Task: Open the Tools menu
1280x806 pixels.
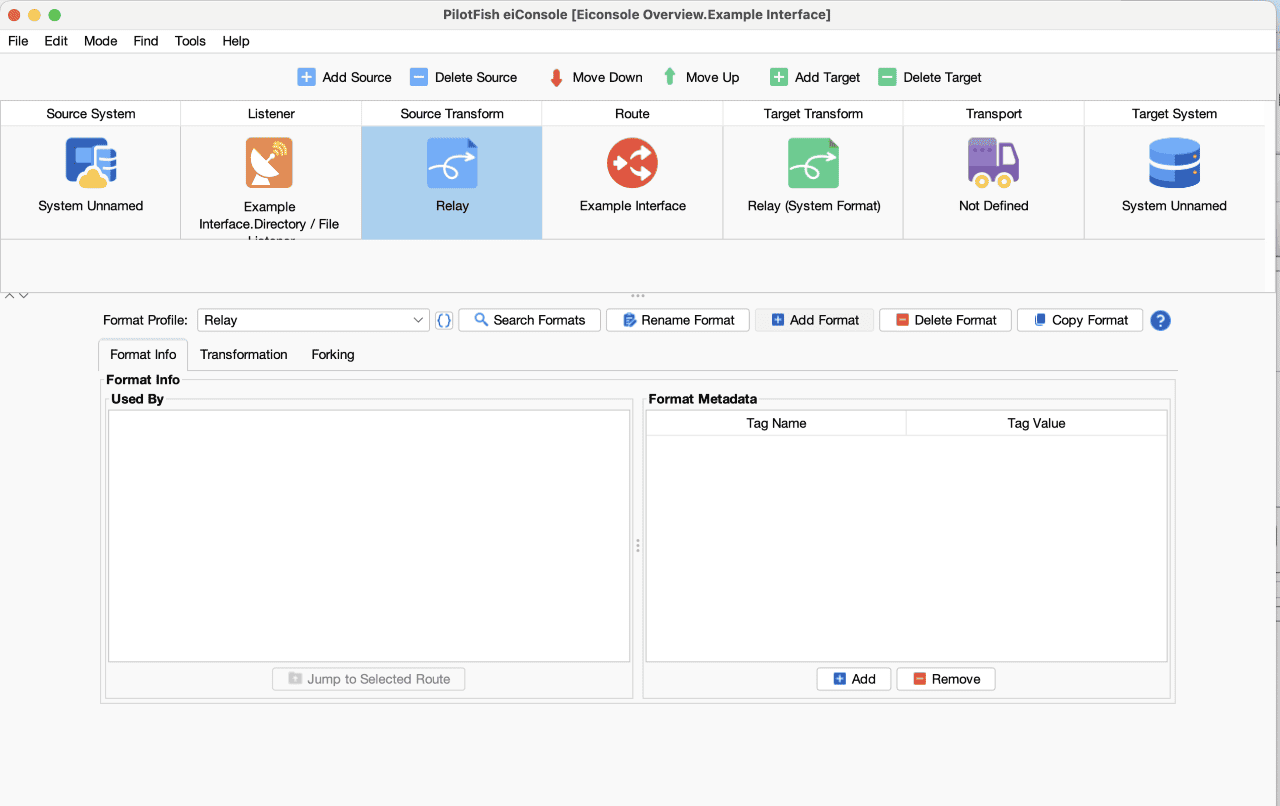Action: pos(190,41)
